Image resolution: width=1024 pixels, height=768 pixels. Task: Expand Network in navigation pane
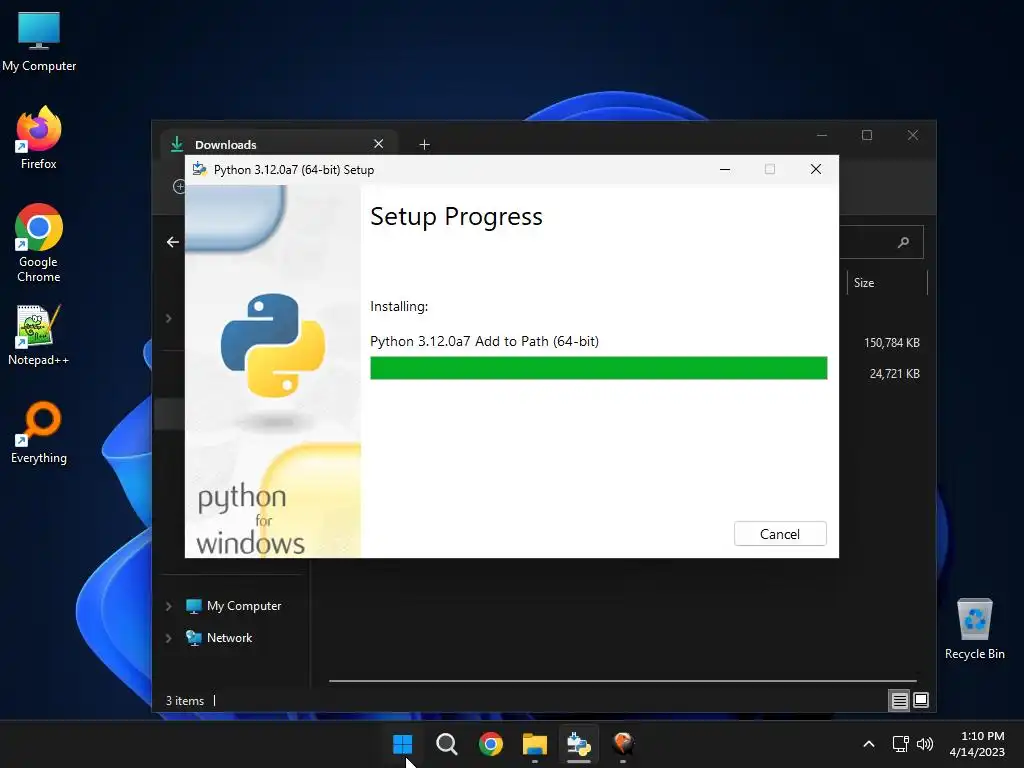(168, 638)
